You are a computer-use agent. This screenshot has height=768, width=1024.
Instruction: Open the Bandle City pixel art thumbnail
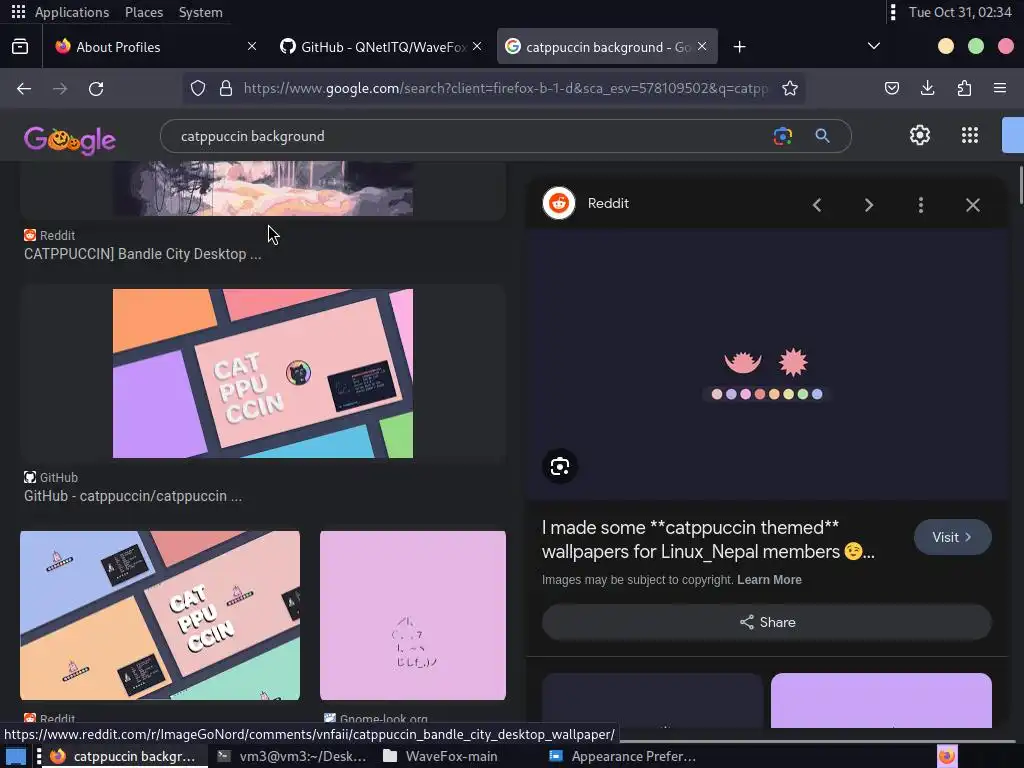[x=263, y=189]
